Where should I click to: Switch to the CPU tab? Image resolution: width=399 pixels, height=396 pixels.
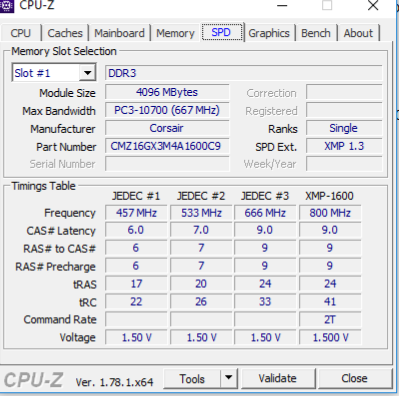coord(21,33)
